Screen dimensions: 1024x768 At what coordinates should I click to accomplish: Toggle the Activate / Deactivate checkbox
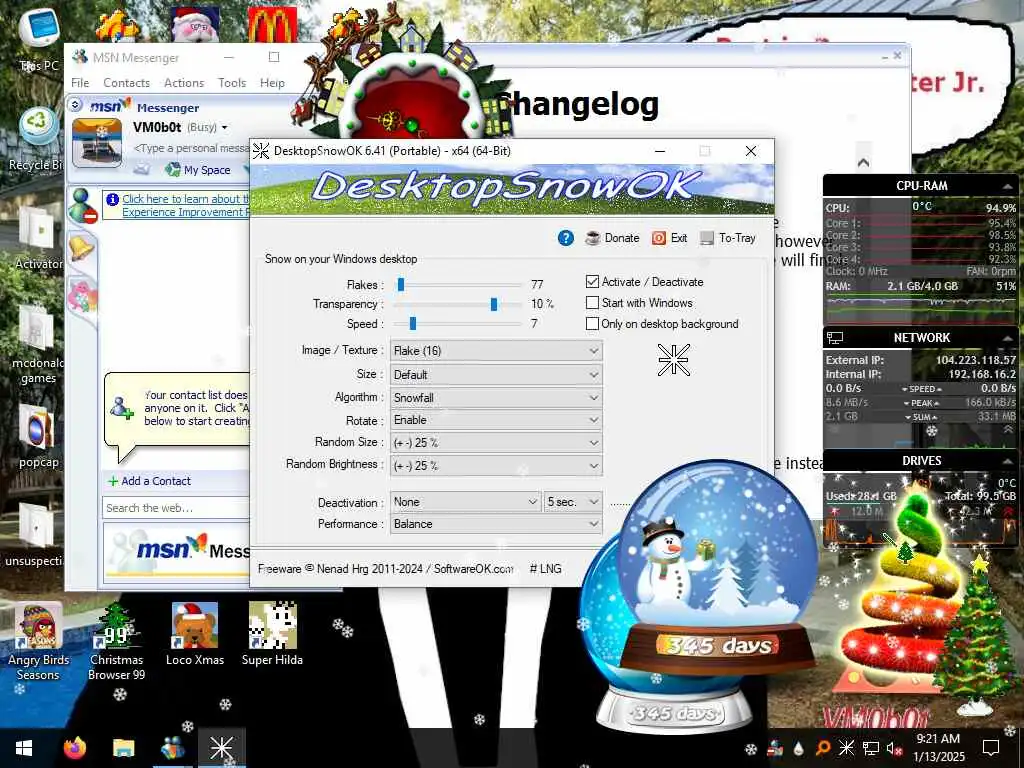point(592,281)
